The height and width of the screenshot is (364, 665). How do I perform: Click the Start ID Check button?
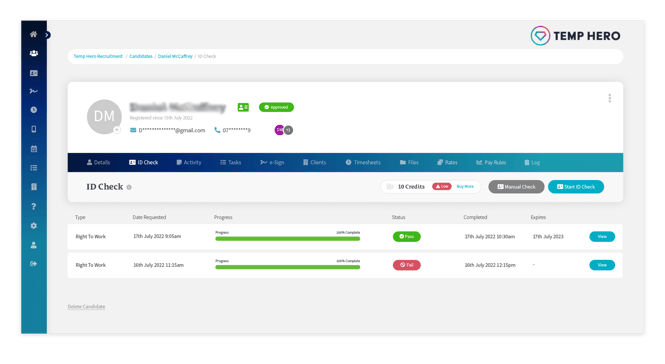point(576,187)
